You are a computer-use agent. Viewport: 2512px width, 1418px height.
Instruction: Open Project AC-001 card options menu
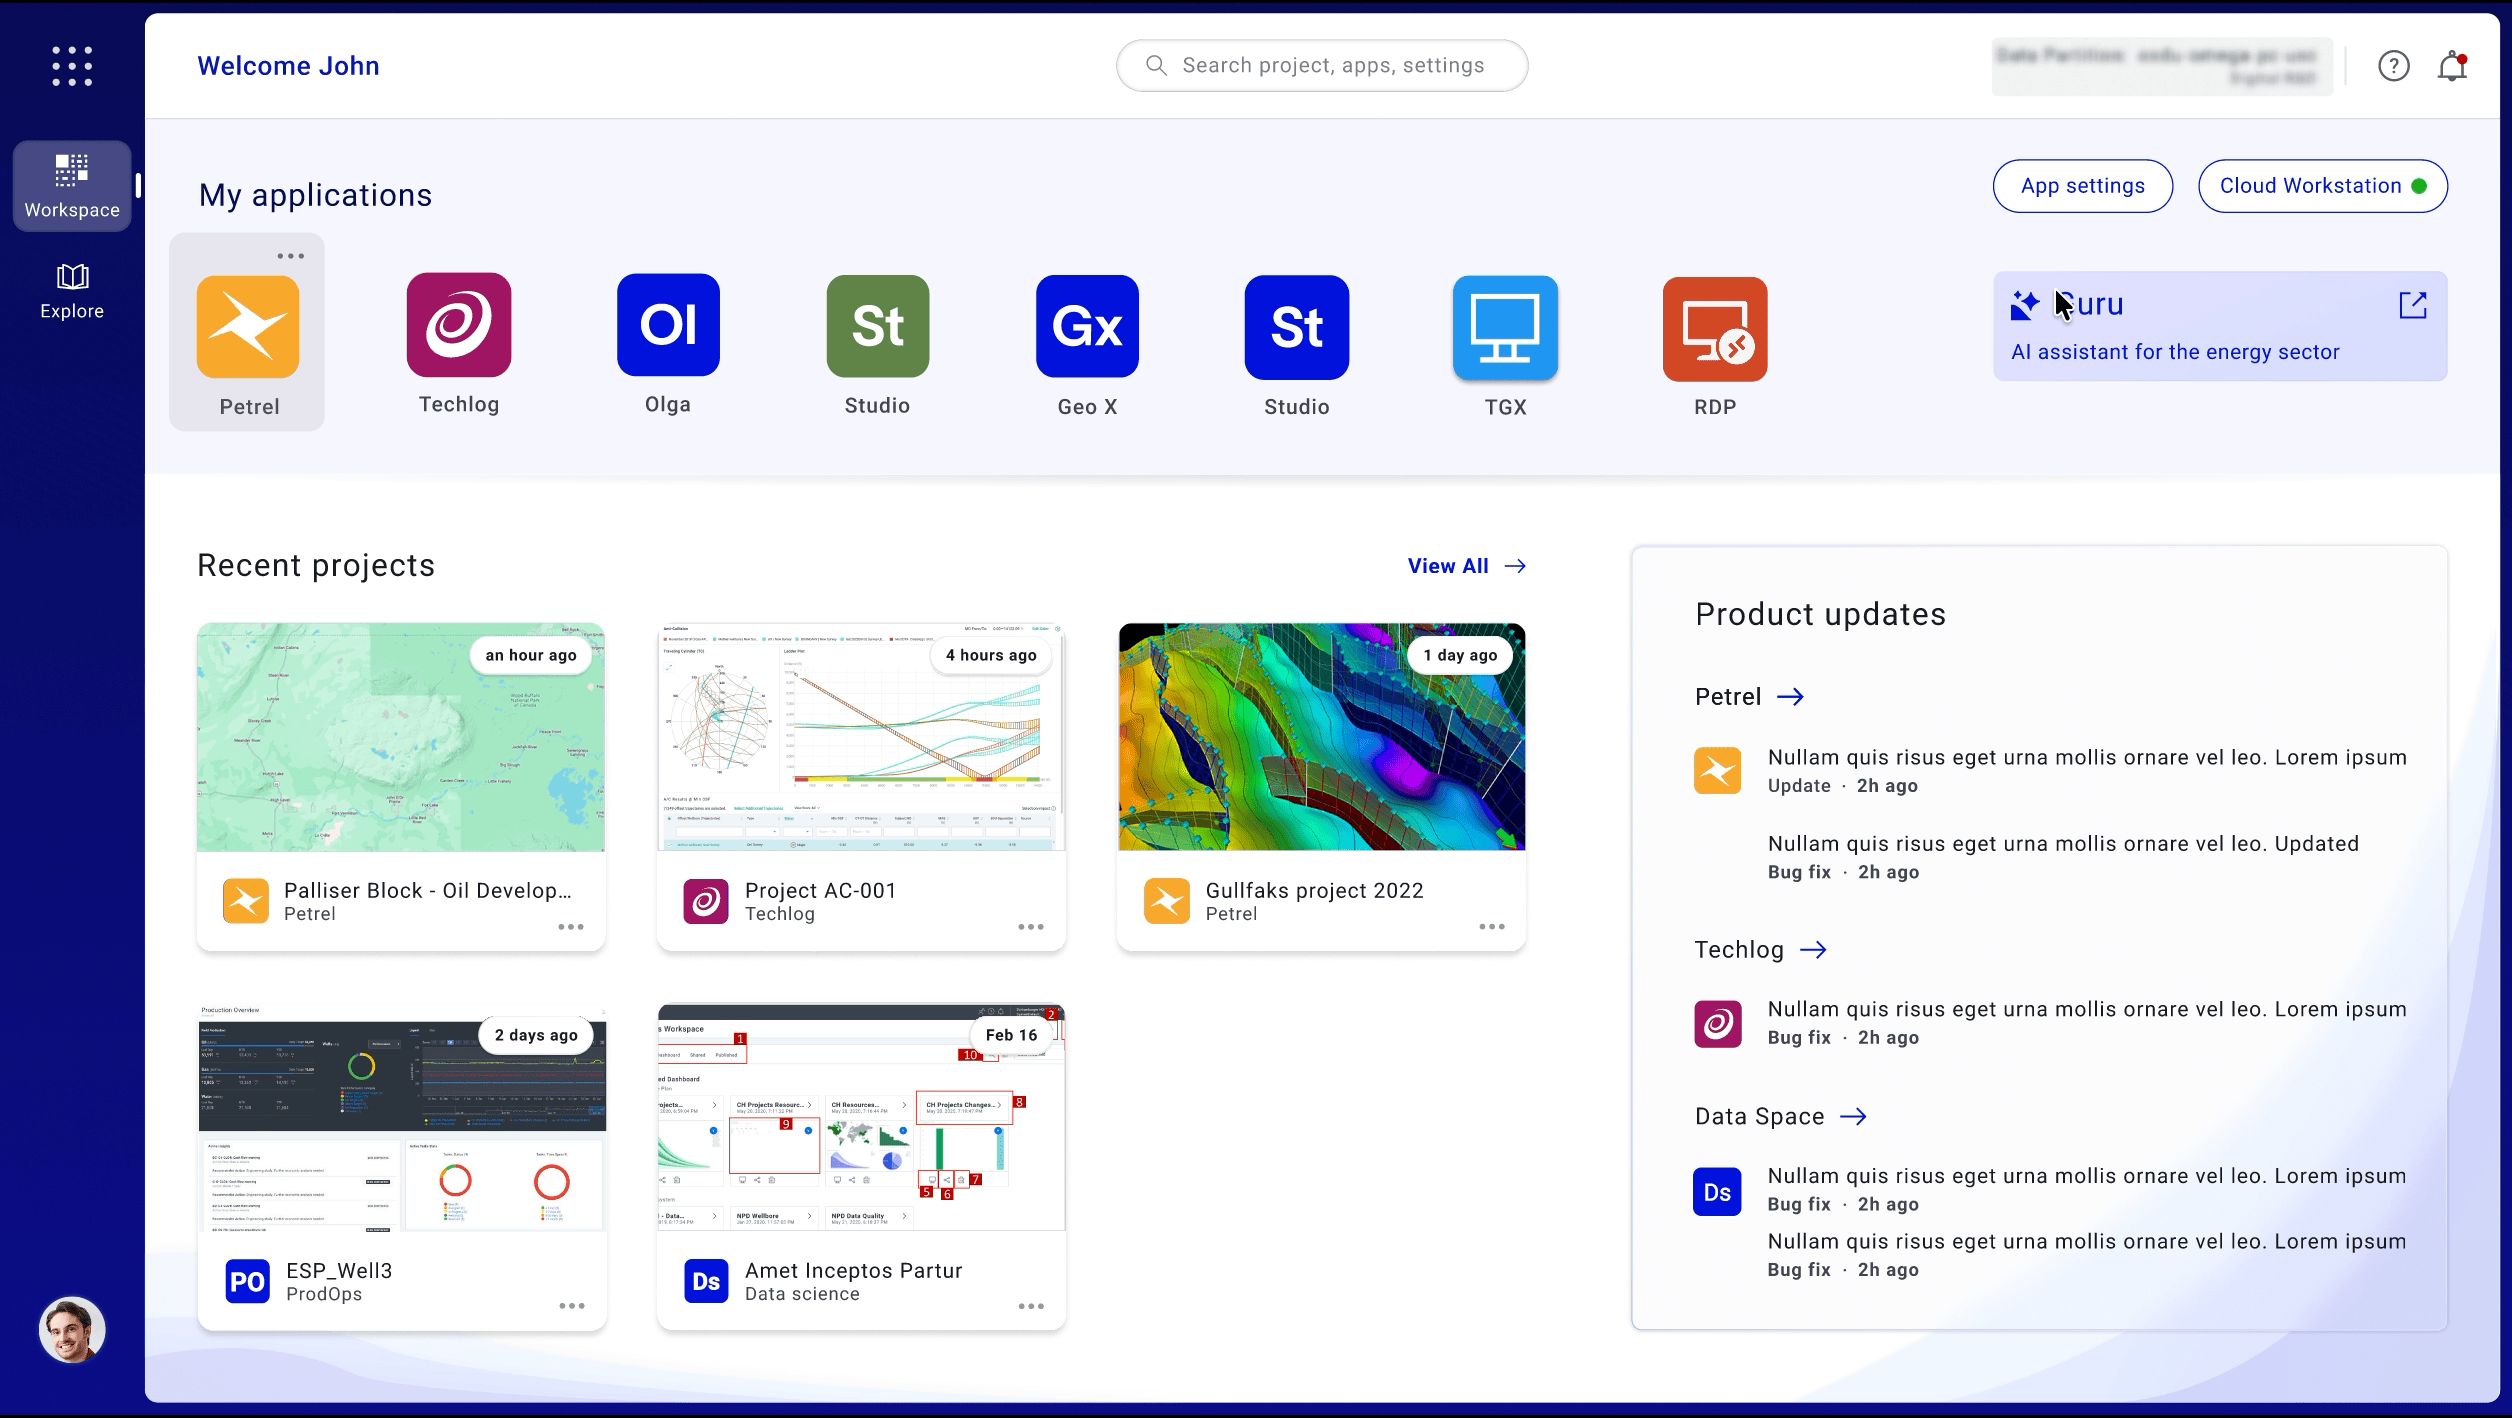(1030, 927)
